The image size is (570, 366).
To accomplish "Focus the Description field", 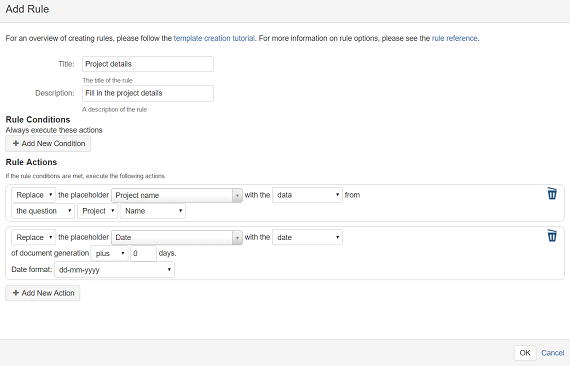I will click(148, 93).
